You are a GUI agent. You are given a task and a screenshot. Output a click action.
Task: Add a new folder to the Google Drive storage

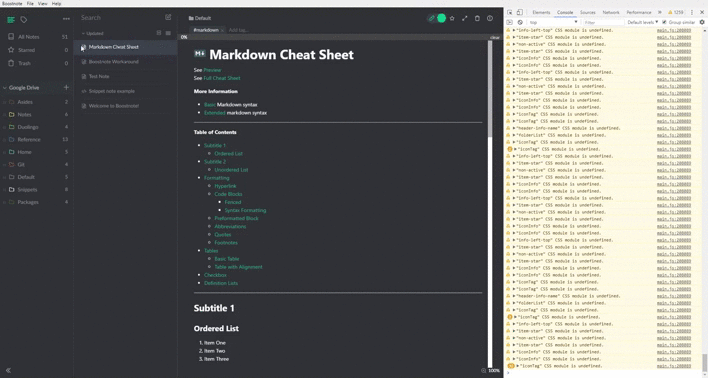click(x=66, y=87)
